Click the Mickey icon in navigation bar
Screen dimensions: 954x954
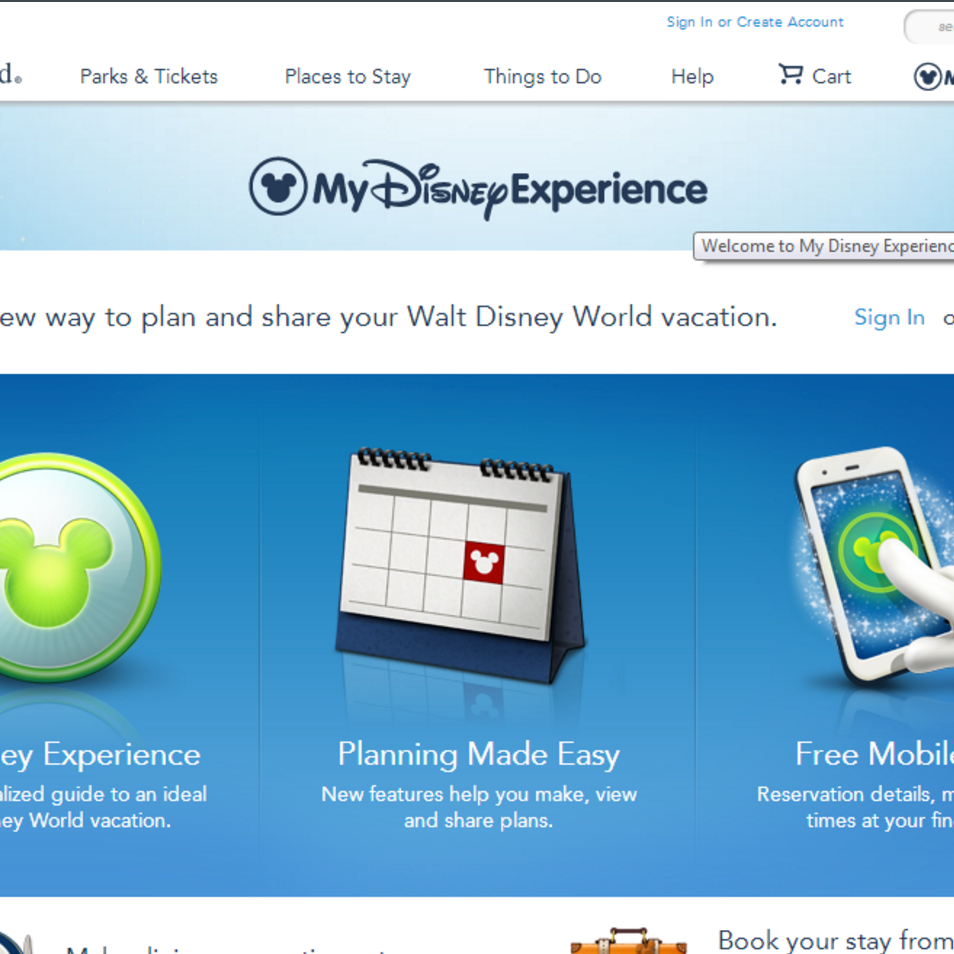[928, 77]
